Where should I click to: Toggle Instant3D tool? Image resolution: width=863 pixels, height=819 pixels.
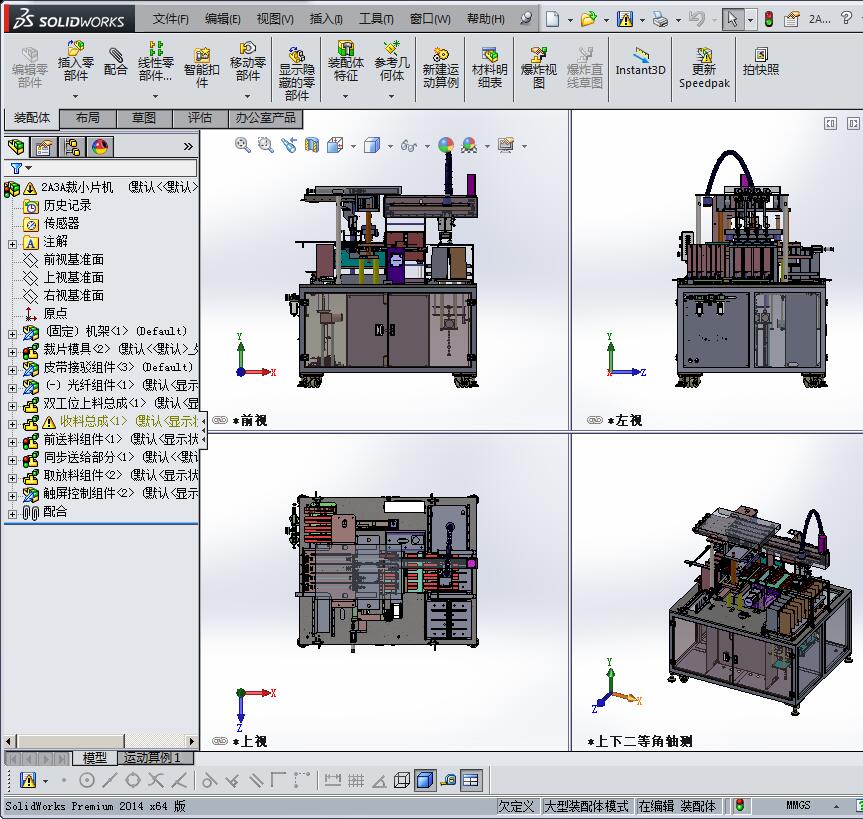point(640,62)
